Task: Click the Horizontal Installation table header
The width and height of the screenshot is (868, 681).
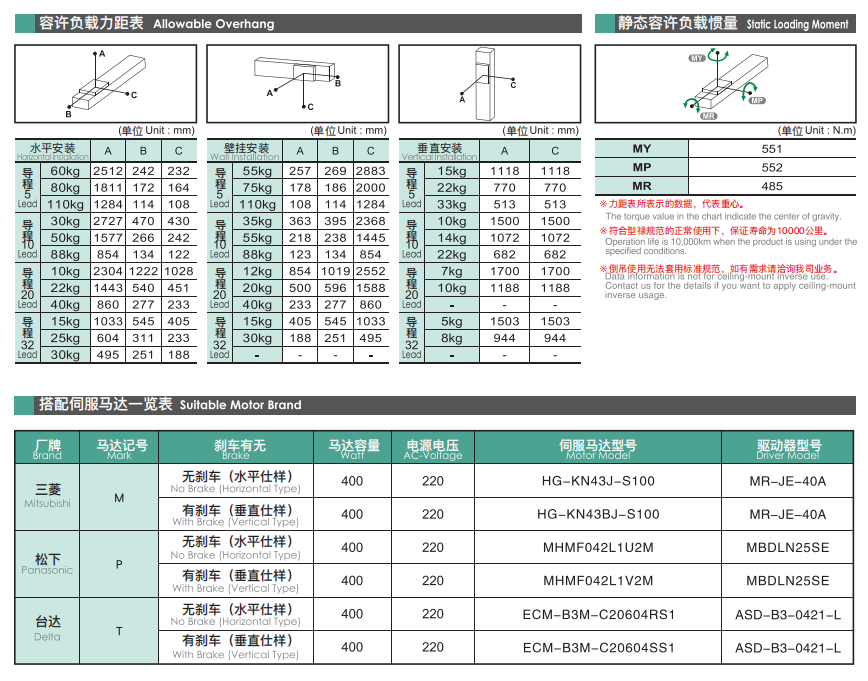Action: click(52, 151)
